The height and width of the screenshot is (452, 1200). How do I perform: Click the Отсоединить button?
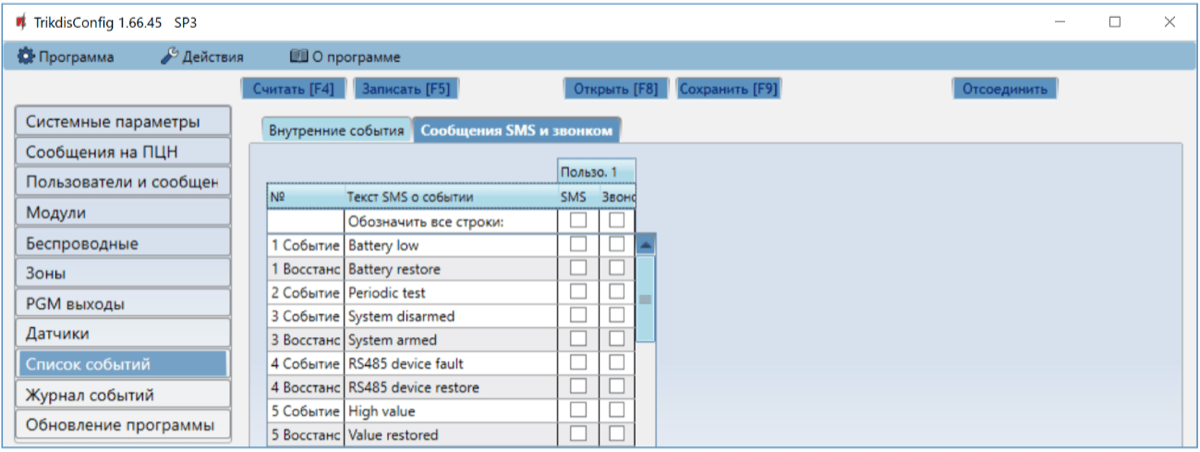tap(1004, 88)
